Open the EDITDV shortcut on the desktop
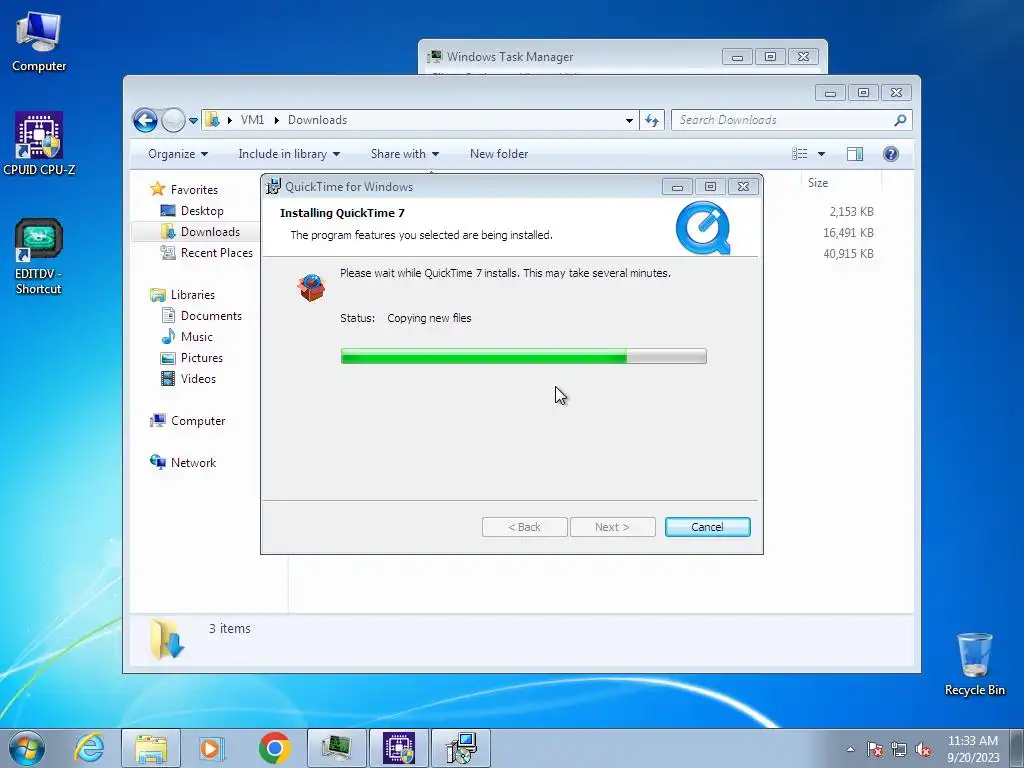Image resolution: width=1024 pixels, height=768 pixels. click(x=39, y=256)
